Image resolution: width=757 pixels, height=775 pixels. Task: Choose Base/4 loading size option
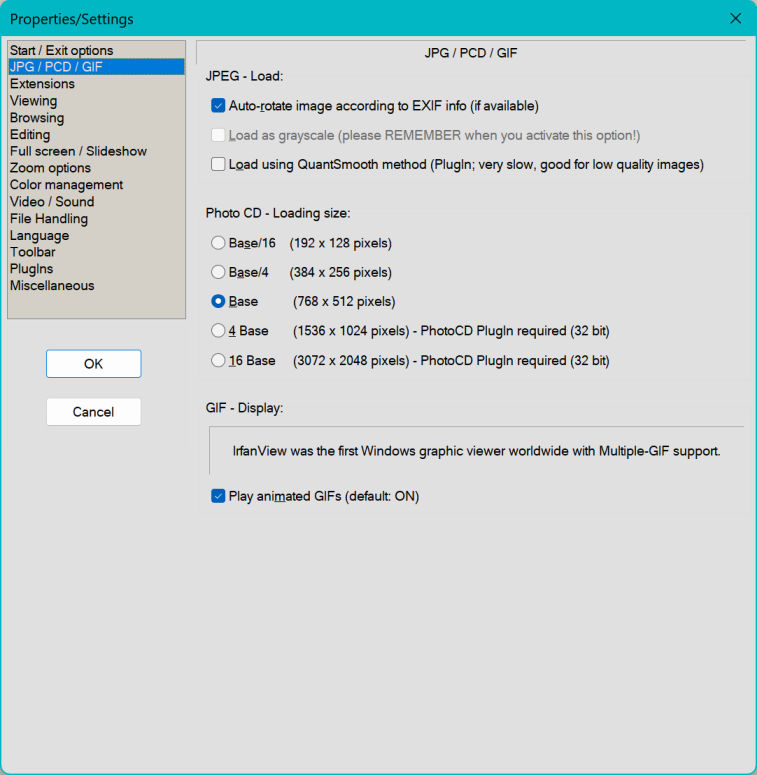[218, 272]
